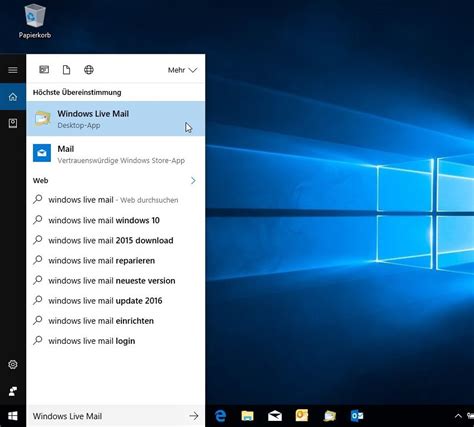Open the Settings gear in the sidebar
Screen dimensions: 474x427
[x=13, y=364]
